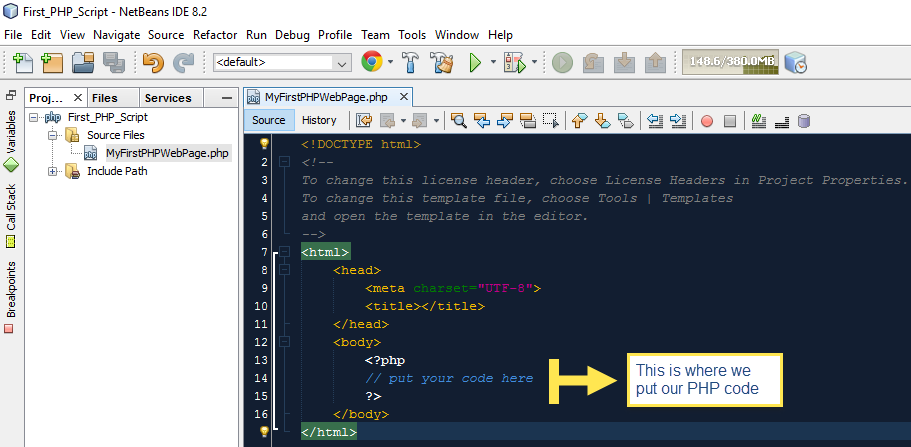Open the Debug menu

coord(292,35)
